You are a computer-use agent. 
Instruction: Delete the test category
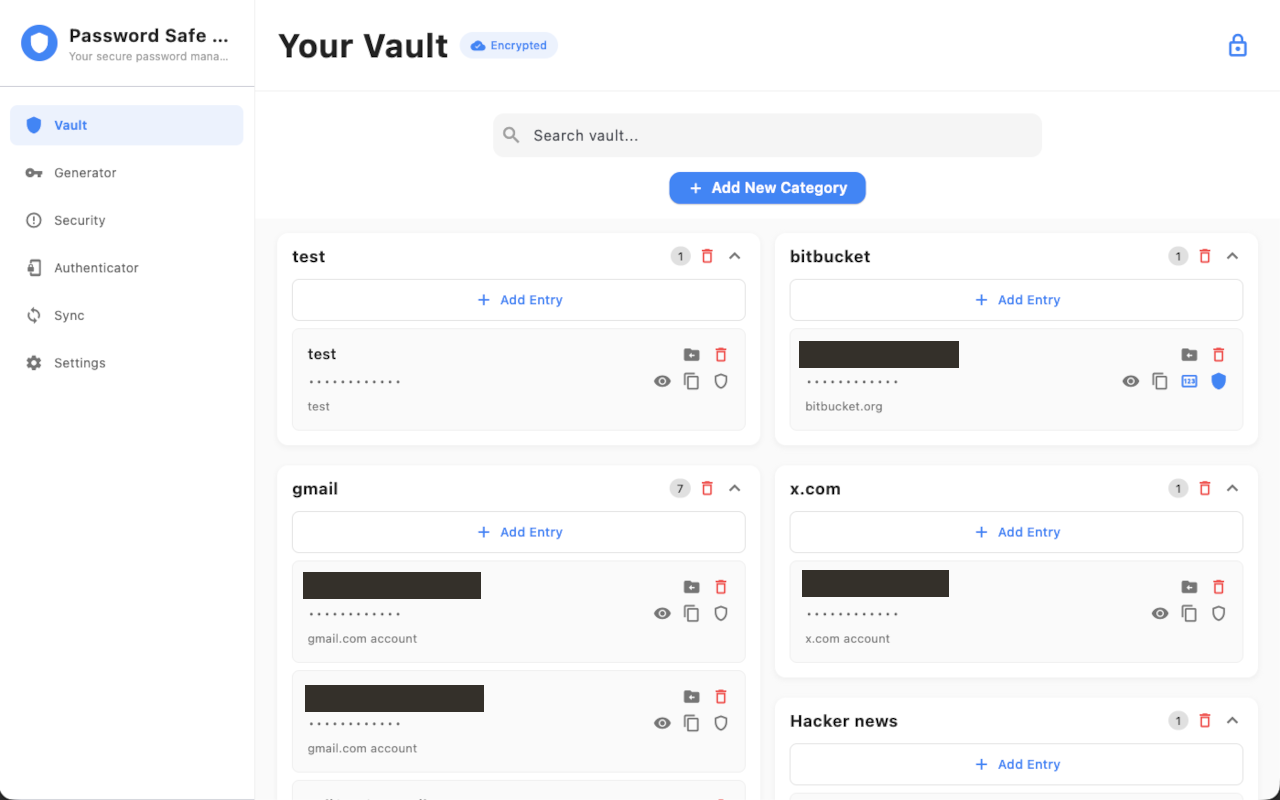coord(707,256)
